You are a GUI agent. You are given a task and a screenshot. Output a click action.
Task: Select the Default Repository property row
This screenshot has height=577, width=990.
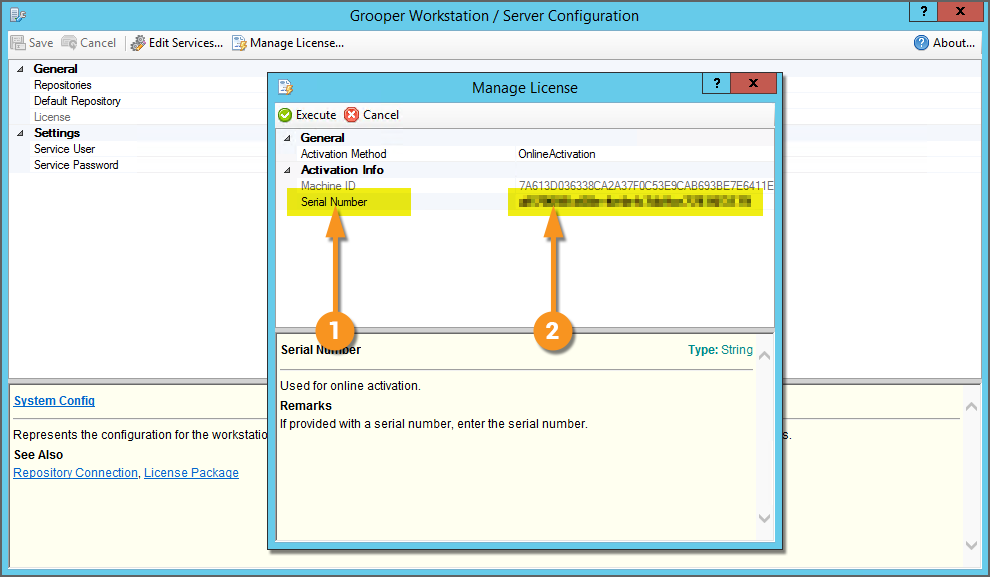[77, 101]
